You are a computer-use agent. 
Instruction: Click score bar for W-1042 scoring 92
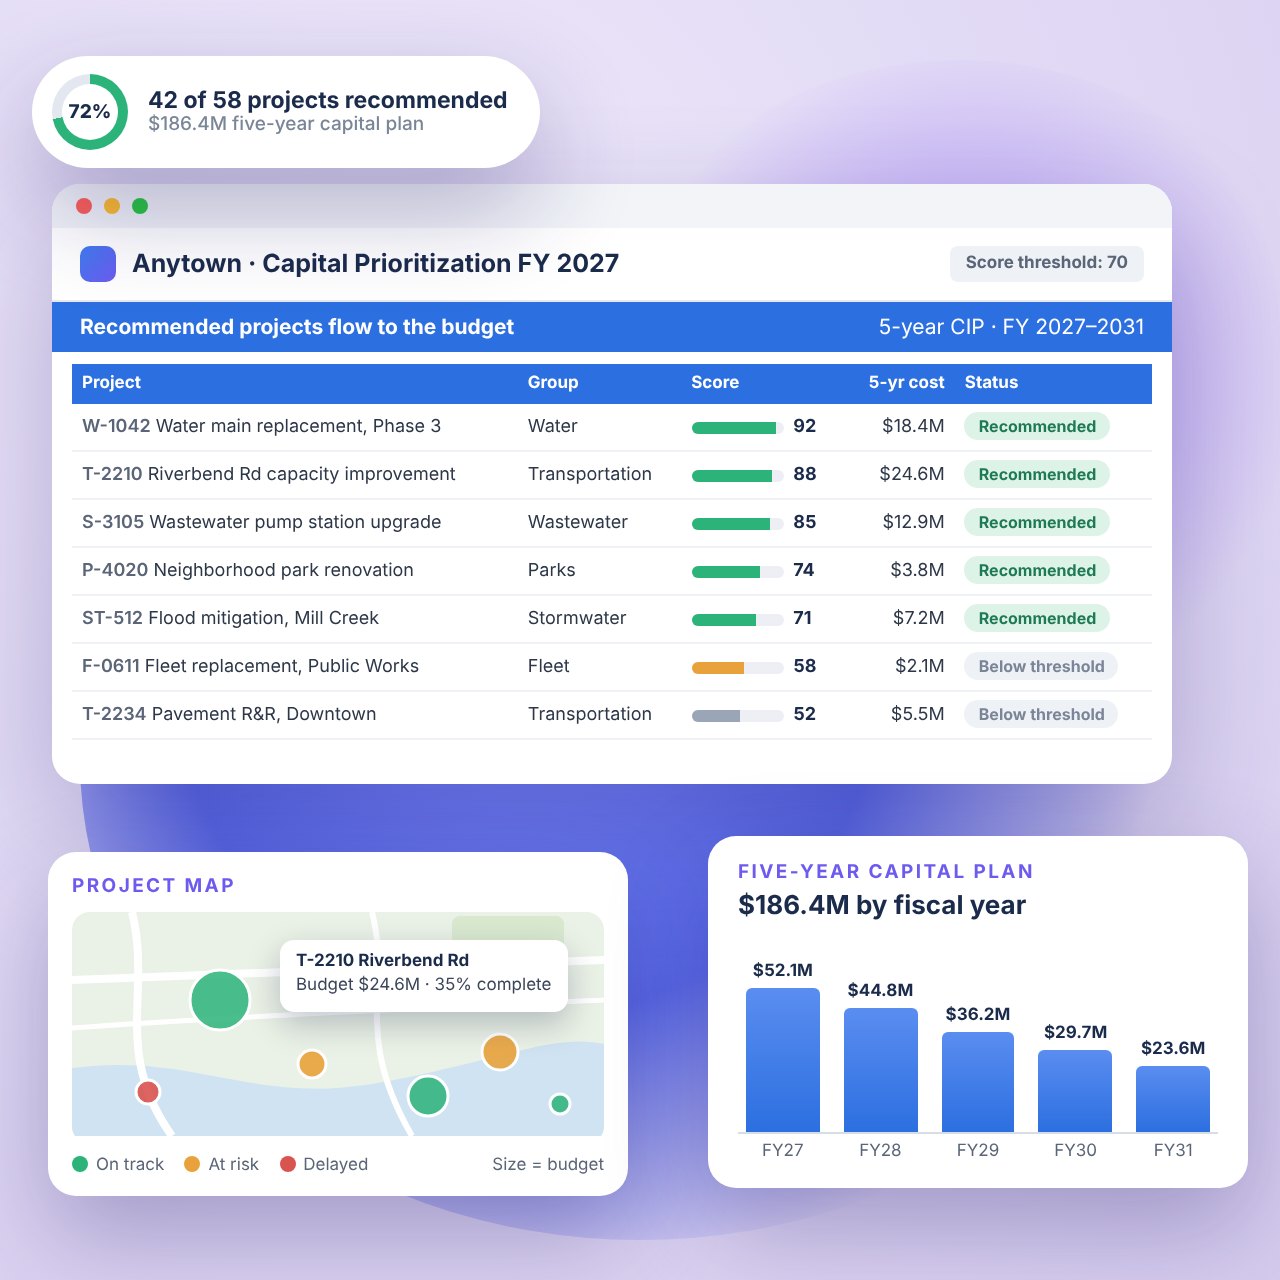point(738,428)
